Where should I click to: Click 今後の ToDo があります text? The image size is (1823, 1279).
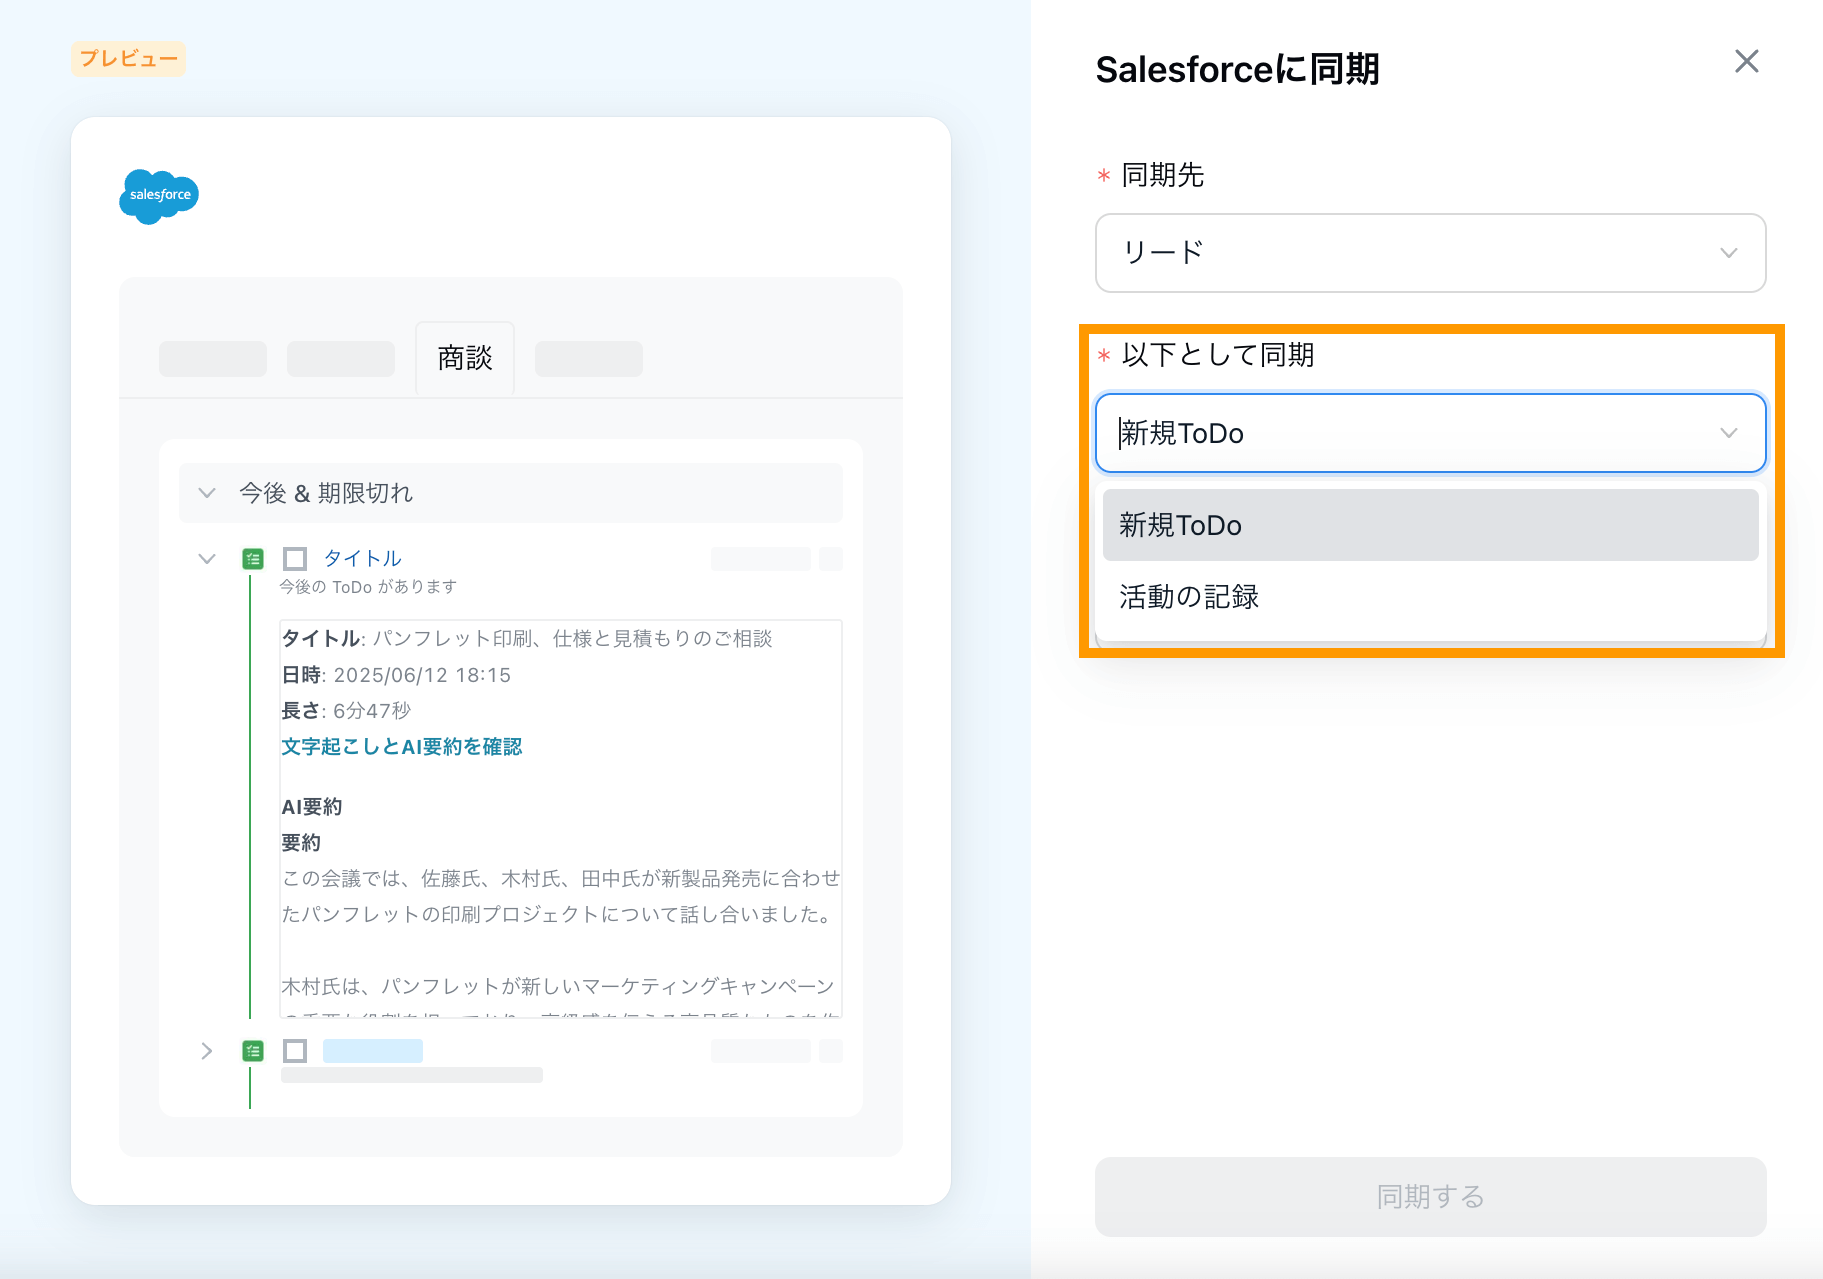[368, 587]
